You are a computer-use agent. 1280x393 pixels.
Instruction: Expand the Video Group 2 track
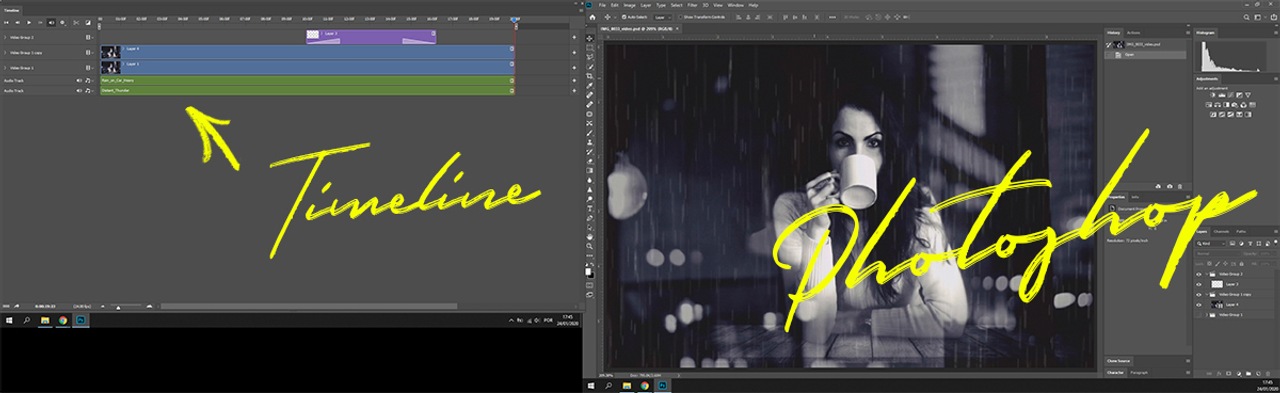tap(5, 37)
